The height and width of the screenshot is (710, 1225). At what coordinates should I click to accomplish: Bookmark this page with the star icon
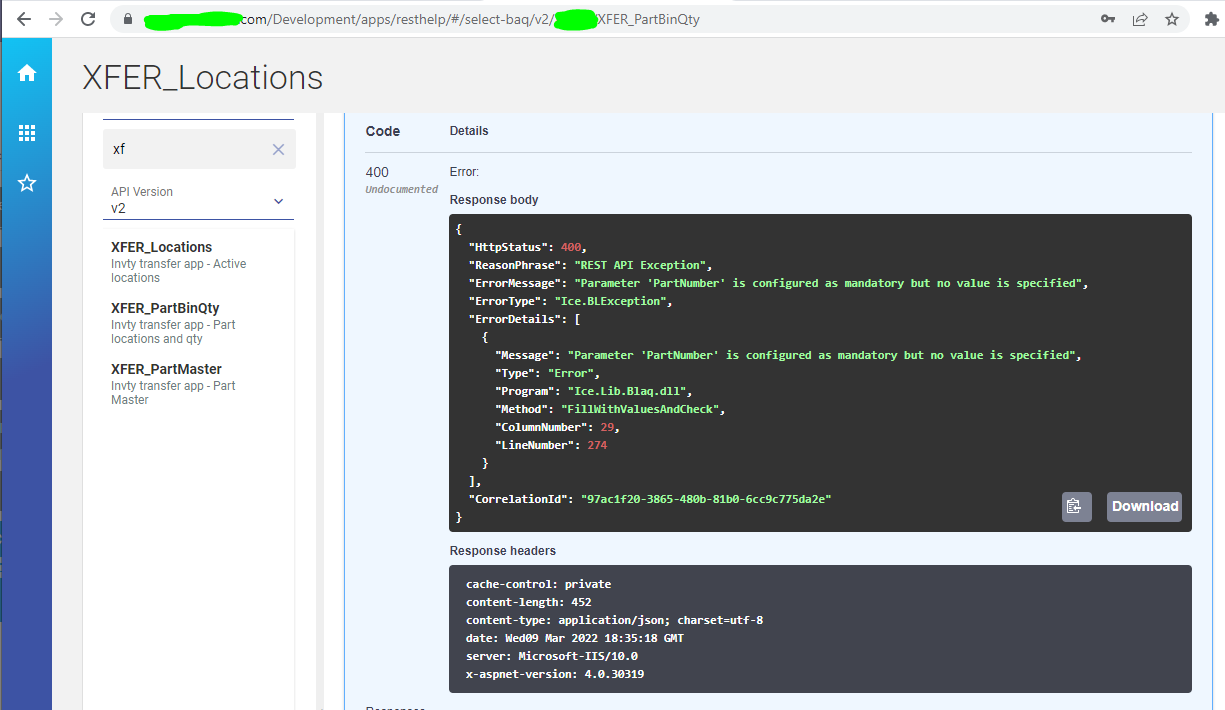[1172, 19]
